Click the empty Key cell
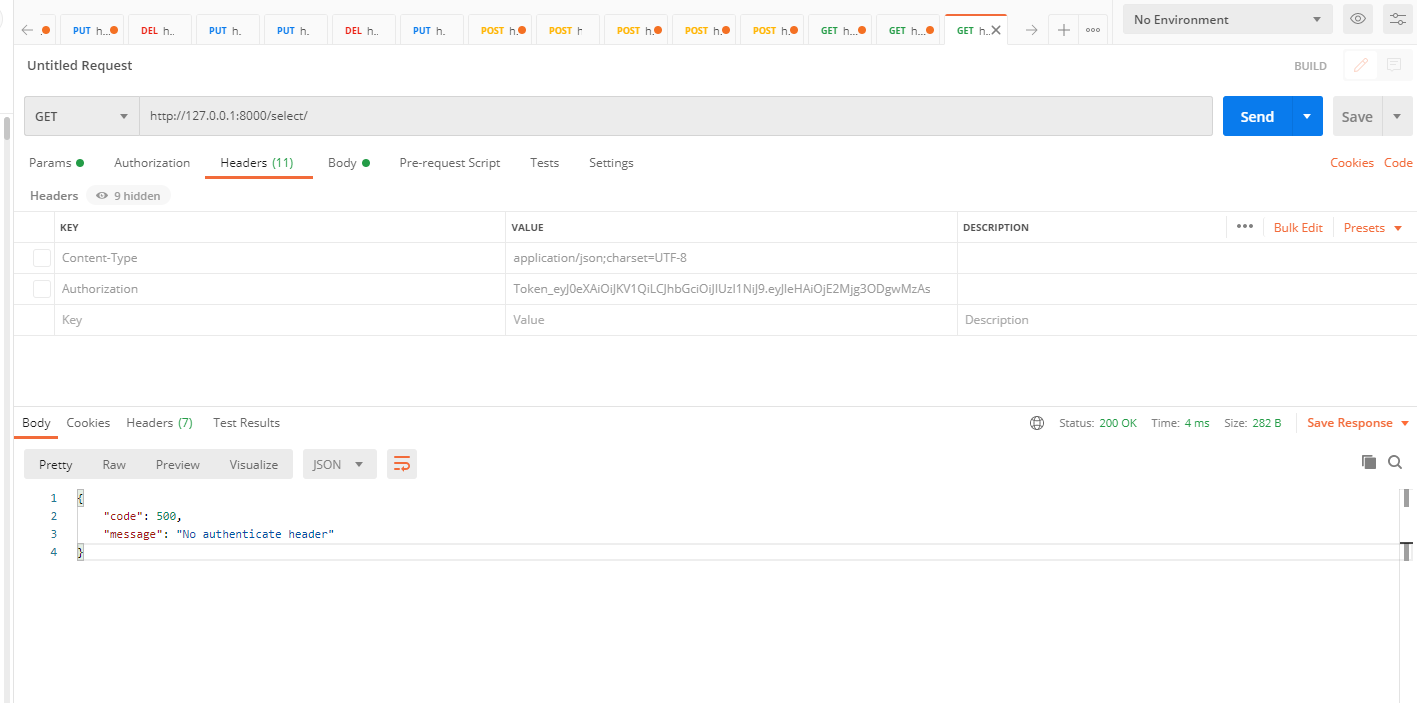Image resolution: width=1417 pixels, height=703 pixels. (280, 320)
